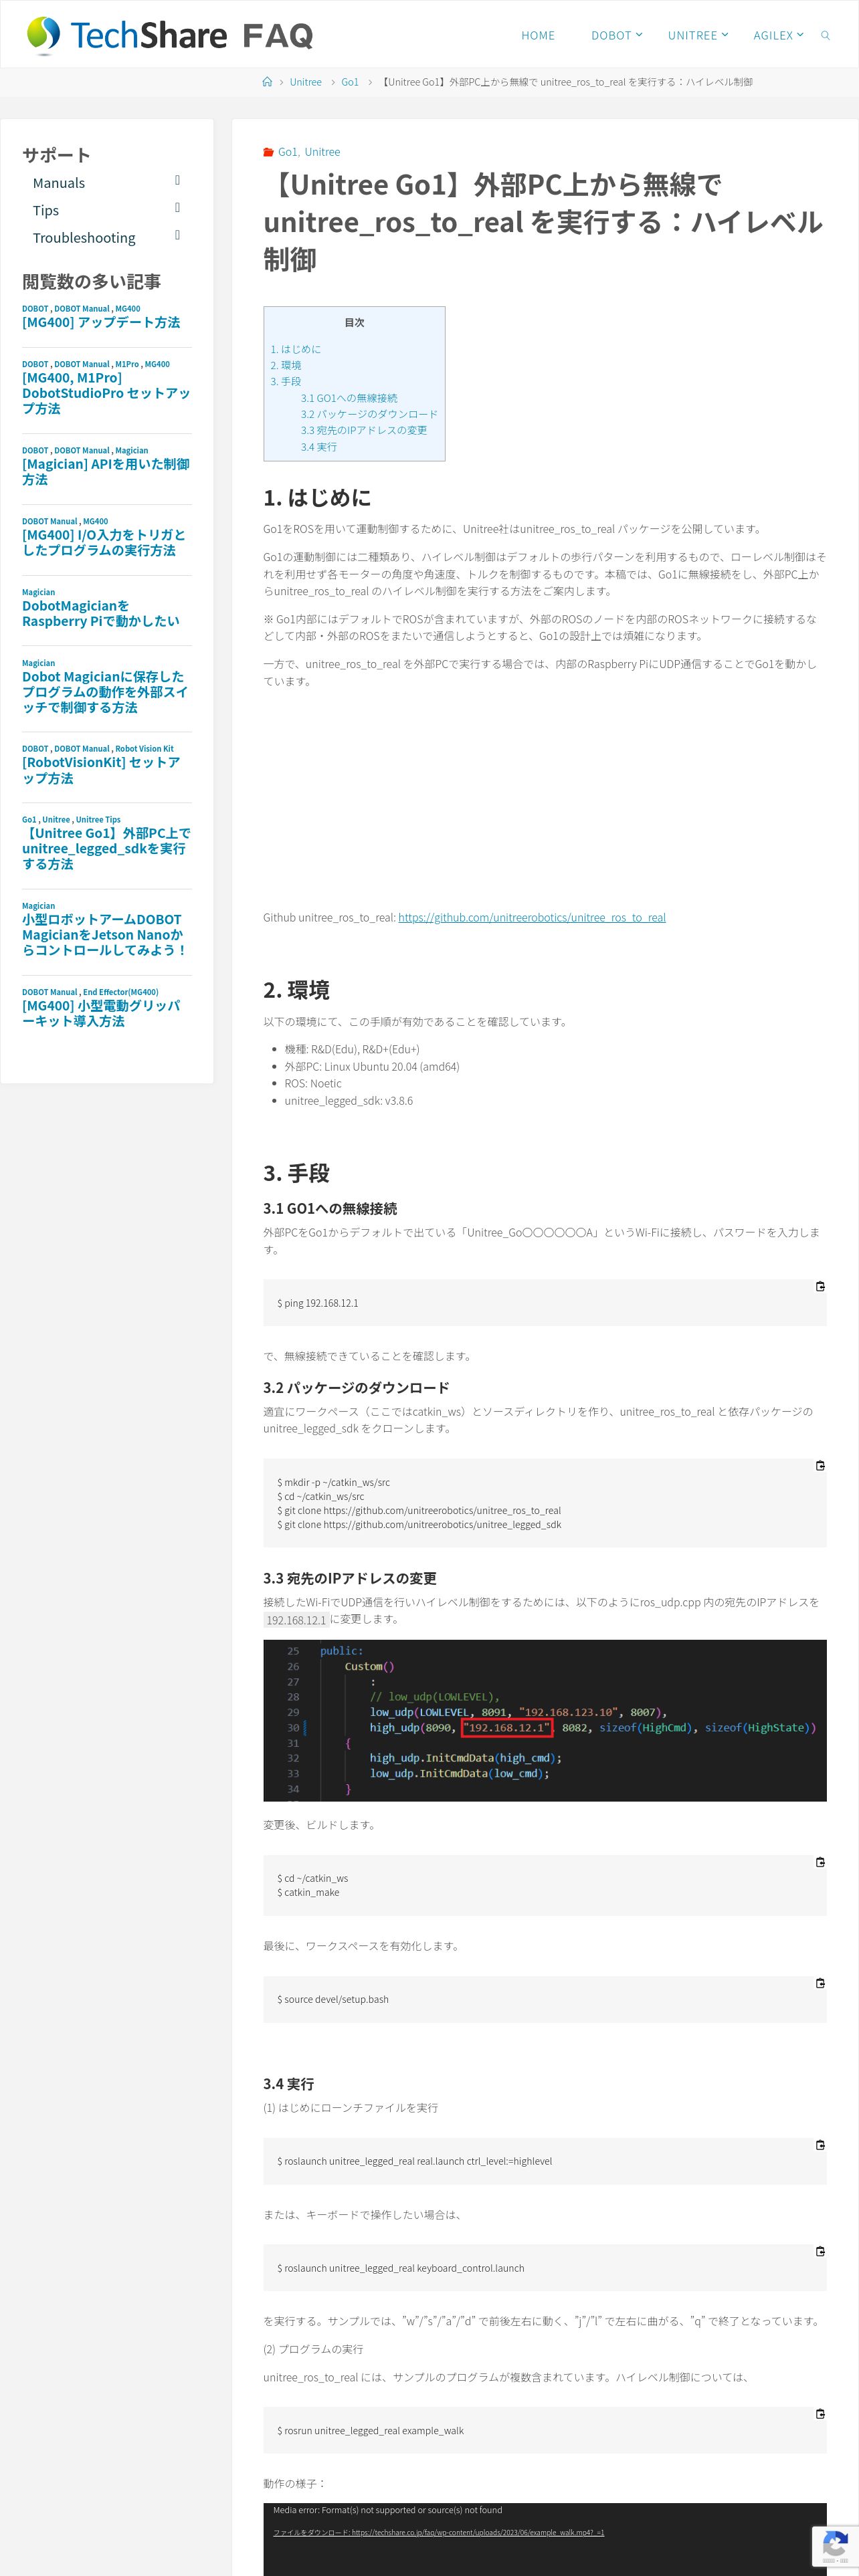Click the inline code 192.168.12.1
859x2576 pixels.
pos(296,1620)
